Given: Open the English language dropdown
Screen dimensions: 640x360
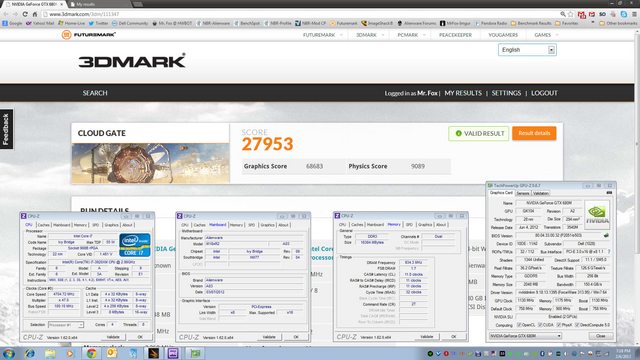Looking at the screenshot, I should coord(527,50).
